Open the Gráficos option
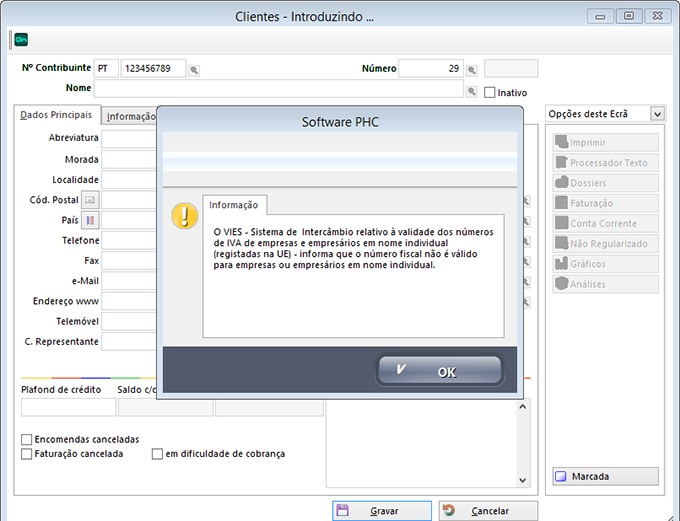Screen dimensions: 680x521 (x=605, y=264)
